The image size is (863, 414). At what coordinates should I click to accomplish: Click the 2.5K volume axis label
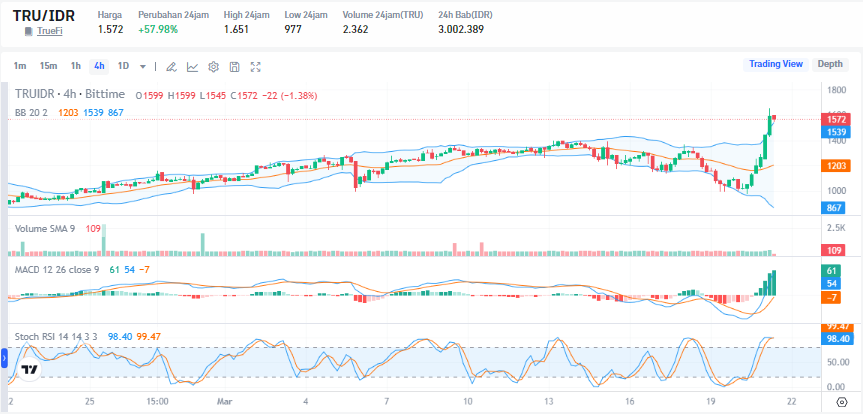[836, 227]
